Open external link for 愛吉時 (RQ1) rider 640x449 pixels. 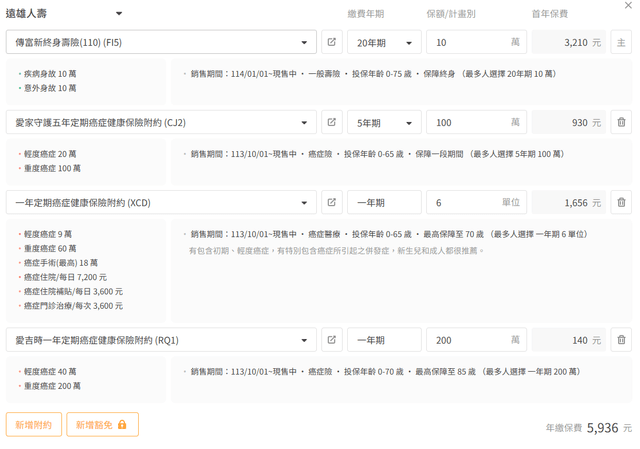coord(332,340)
